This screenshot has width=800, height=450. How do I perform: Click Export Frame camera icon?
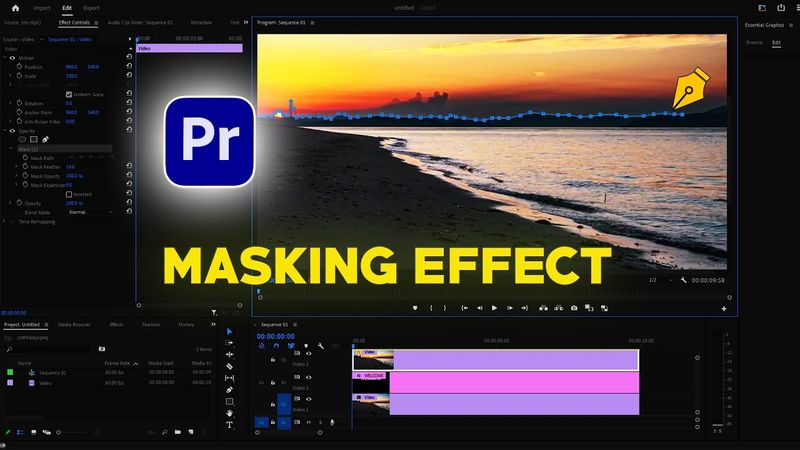(574, 308)
